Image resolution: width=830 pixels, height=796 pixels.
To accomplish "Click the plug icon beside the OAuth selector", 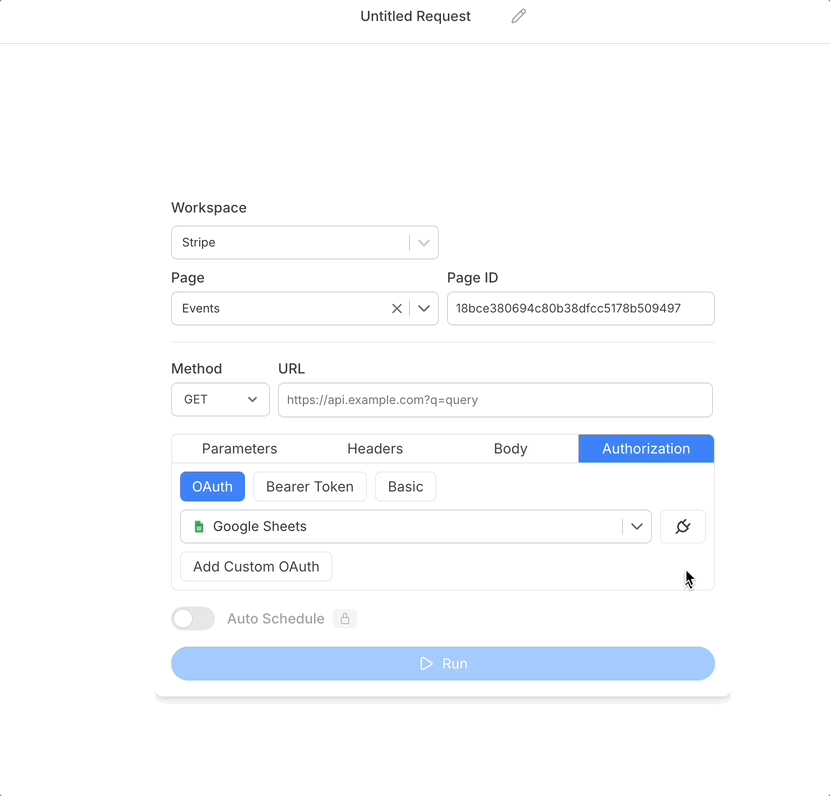I will pyautogui.click(x=683, y=526).
